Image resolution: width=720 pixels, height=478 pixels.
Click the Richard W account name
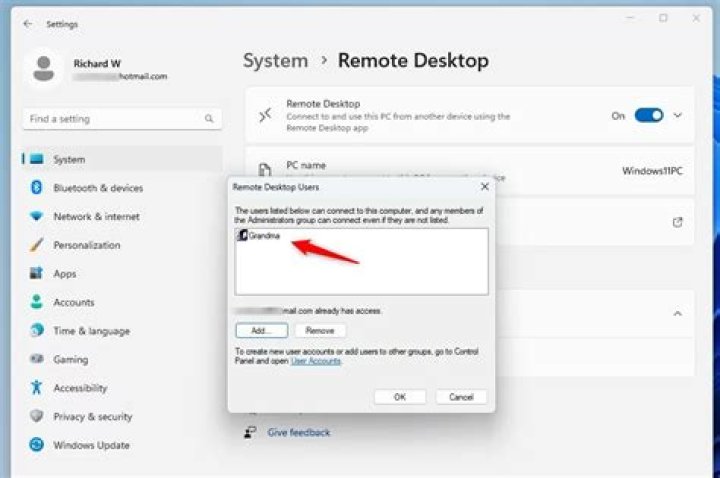(x=97, y=63)
